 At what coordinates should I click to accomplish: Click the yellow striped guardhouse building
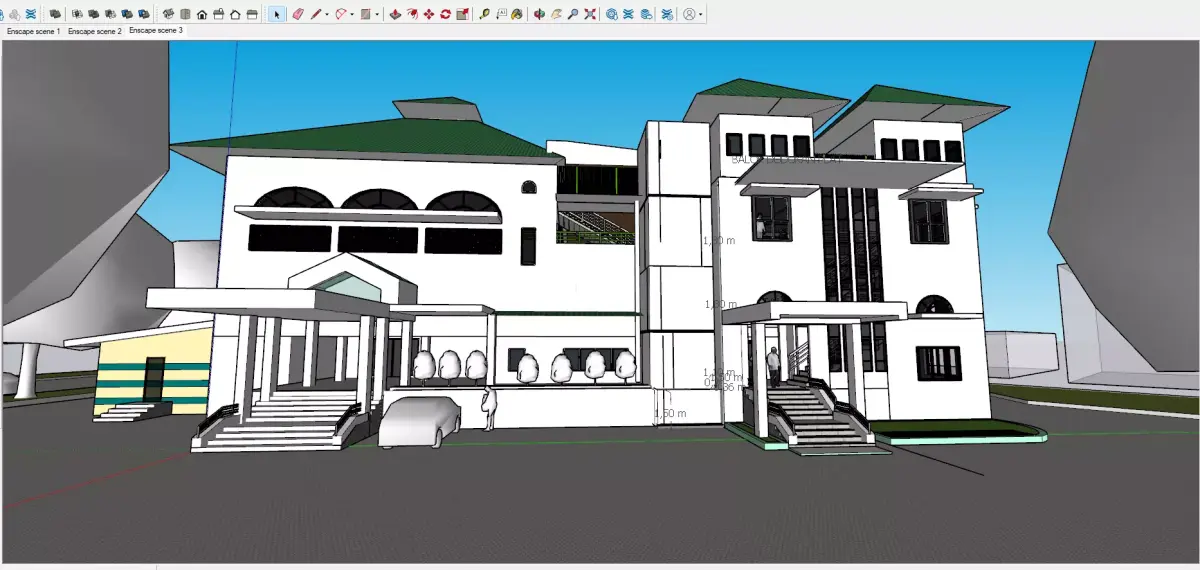pyautogui.click(x=140, y=375)
